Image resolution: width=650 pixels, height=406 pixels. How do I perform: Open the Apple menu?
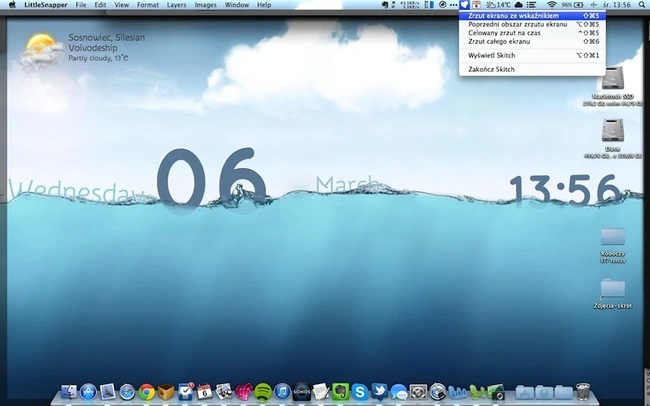(x=12, y=5)
